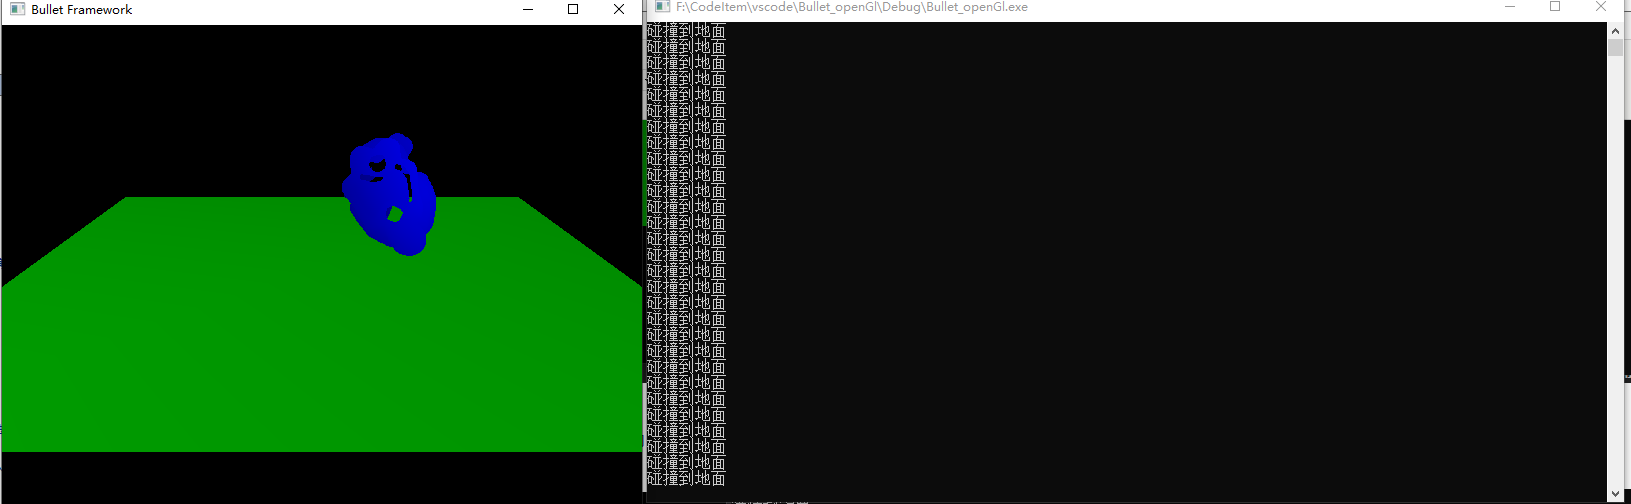Image resolution: width=1631 pixels, height=504 pixels.
Task: Maximize the Bullet Framework window
Action: 573,10
